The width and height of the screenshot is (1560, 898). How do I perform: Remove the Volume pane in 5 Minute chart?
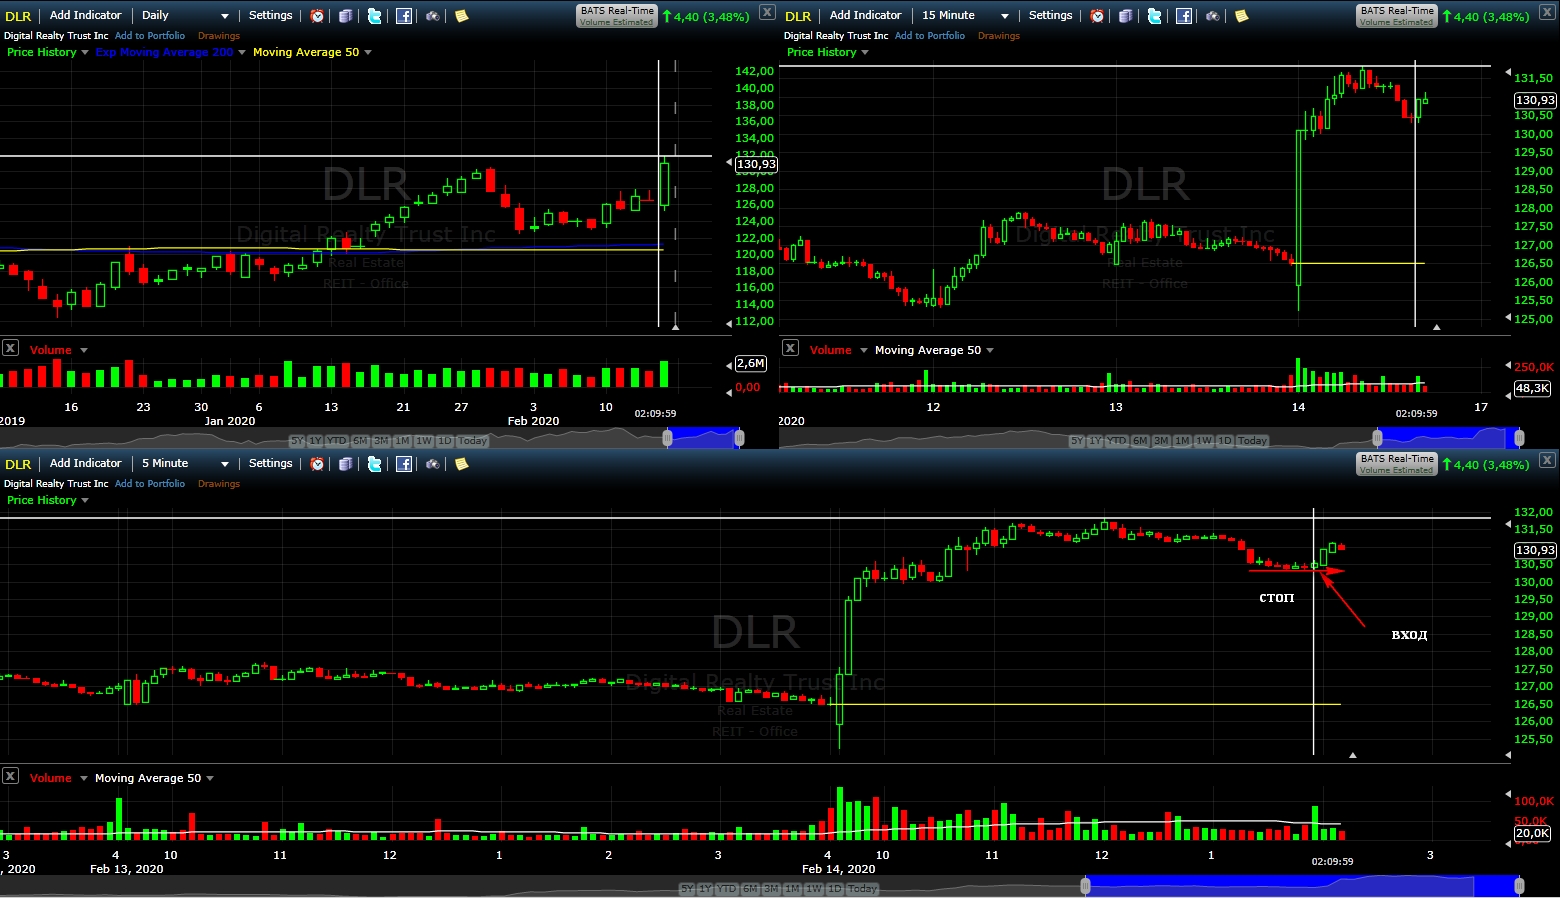coord(10,776)
